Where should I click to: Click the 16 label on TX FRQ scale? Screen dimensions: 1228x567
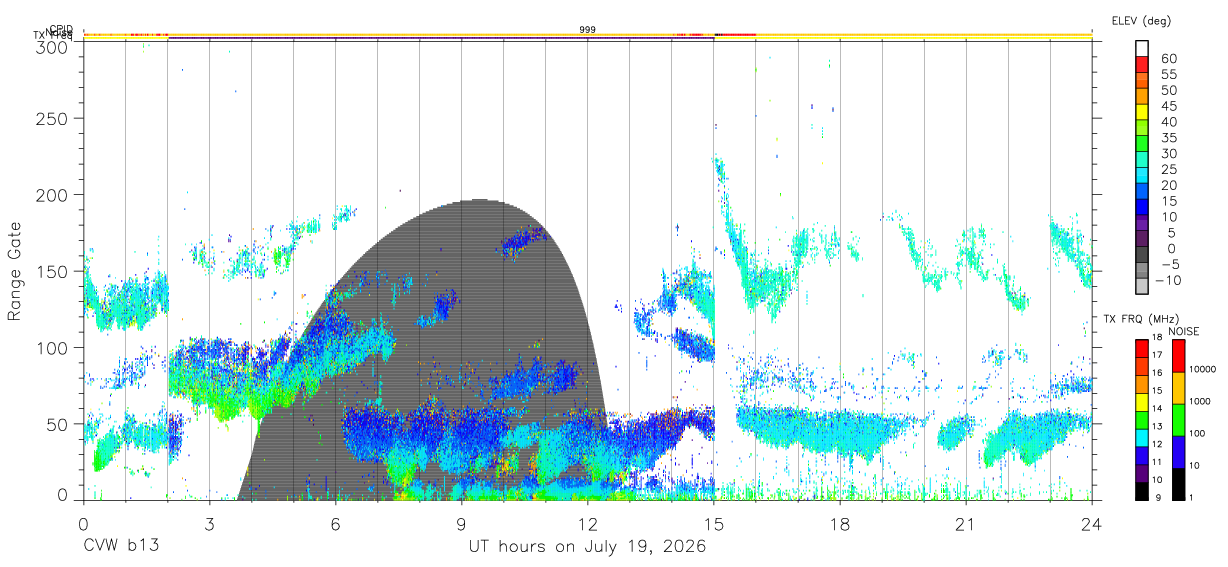click(1159, 373)
